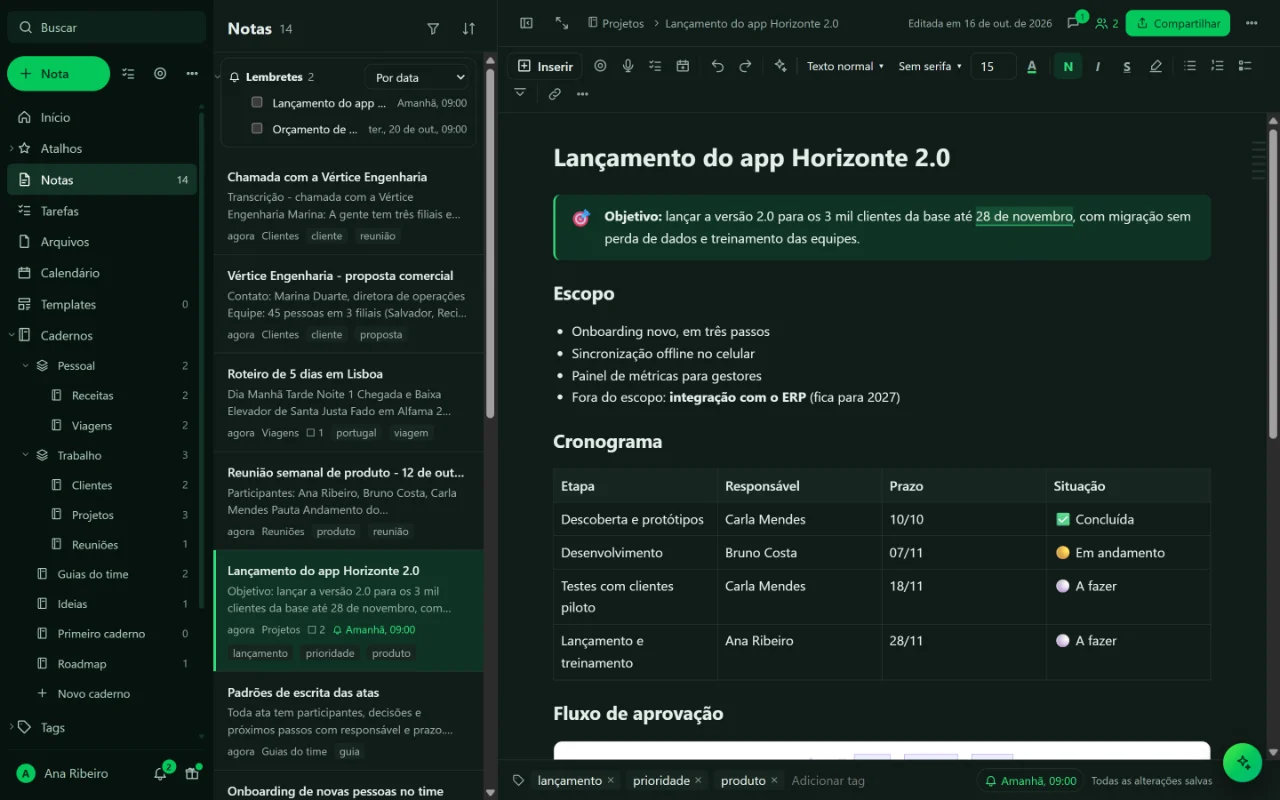The width and height of the screenshot is (1280, 800).
Task: Collapse the Cadernos section
Action: tap(12, 335)
